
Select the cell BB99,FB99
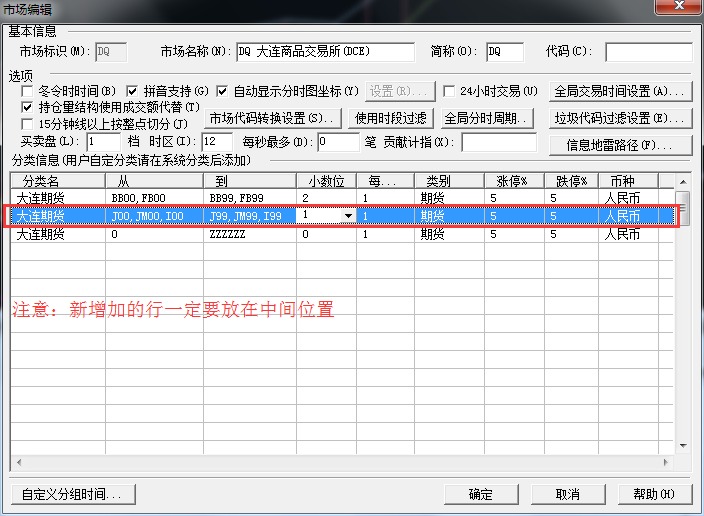(x=250, y=198)
